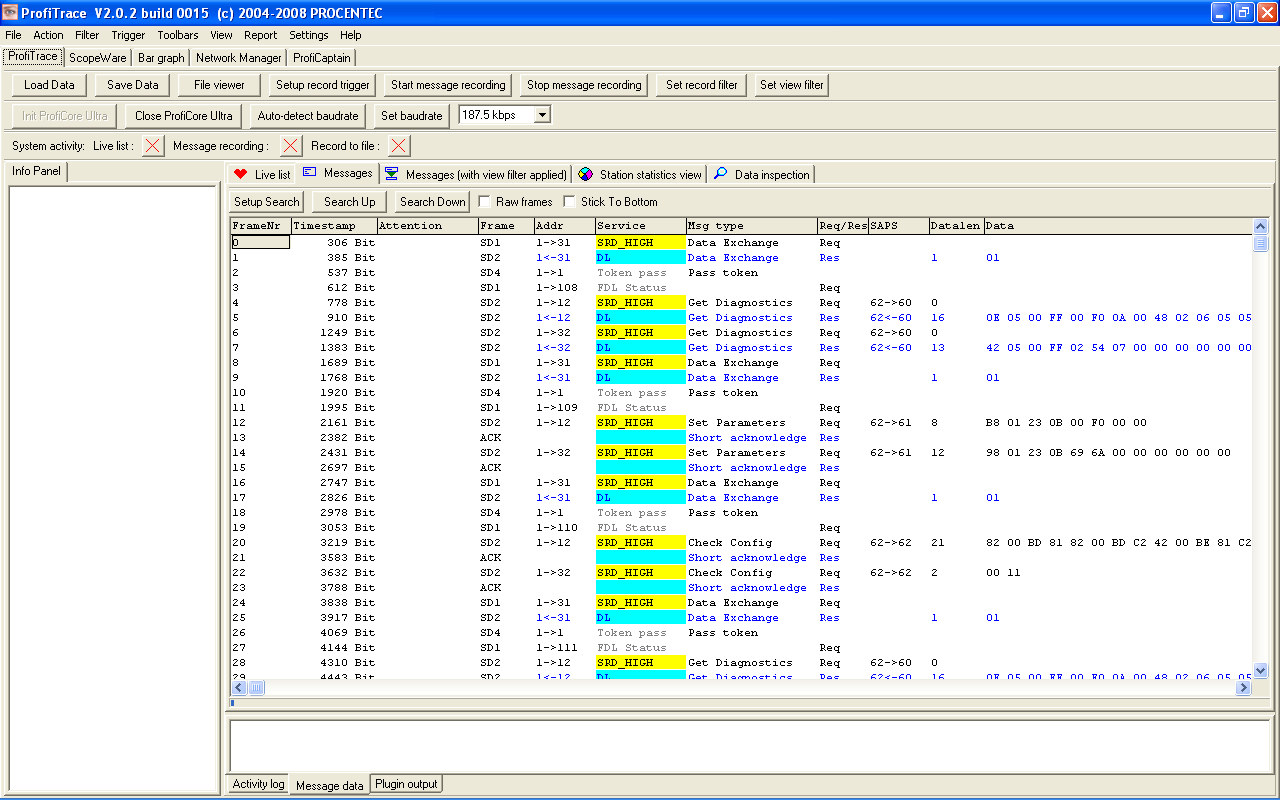Viewport: 1280px width, 800px height.
Task: Open the baudrate dropdown showing 187.5 kbps
Action: [542, 115]
